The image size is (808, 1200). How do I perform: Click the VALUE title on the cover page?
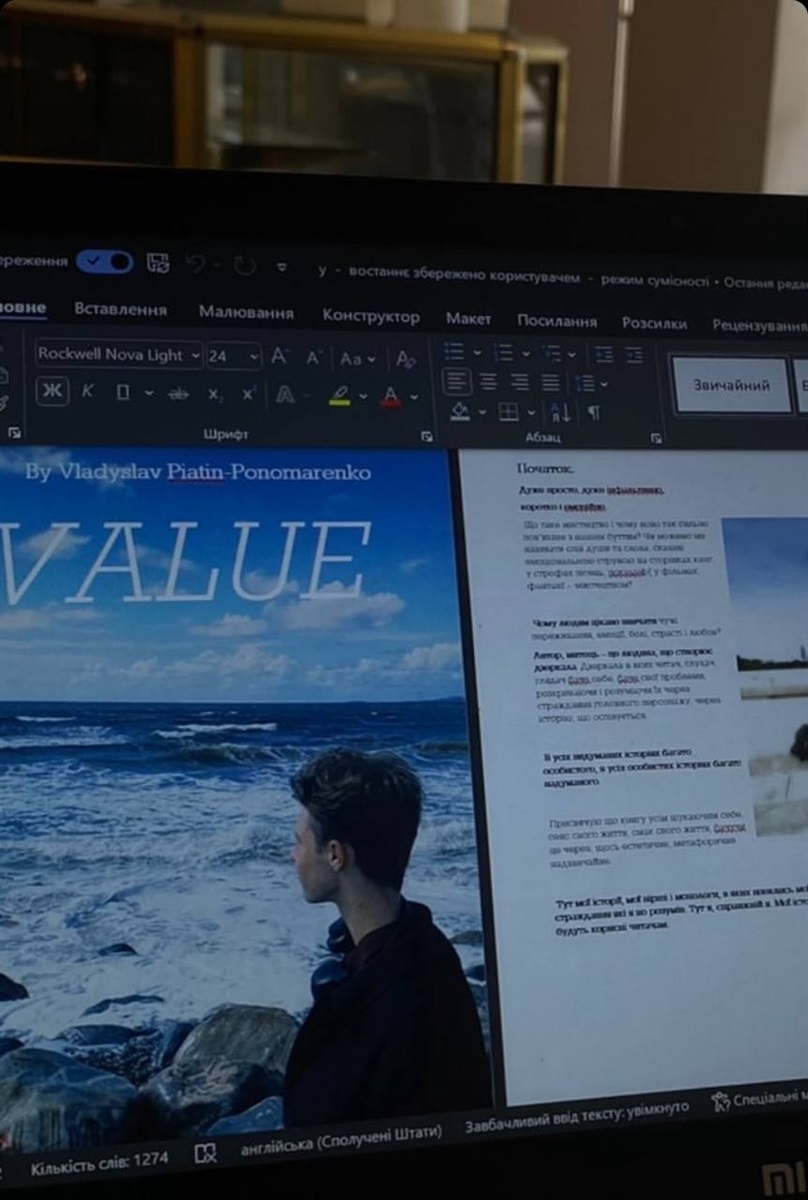(x=186, y=563)
